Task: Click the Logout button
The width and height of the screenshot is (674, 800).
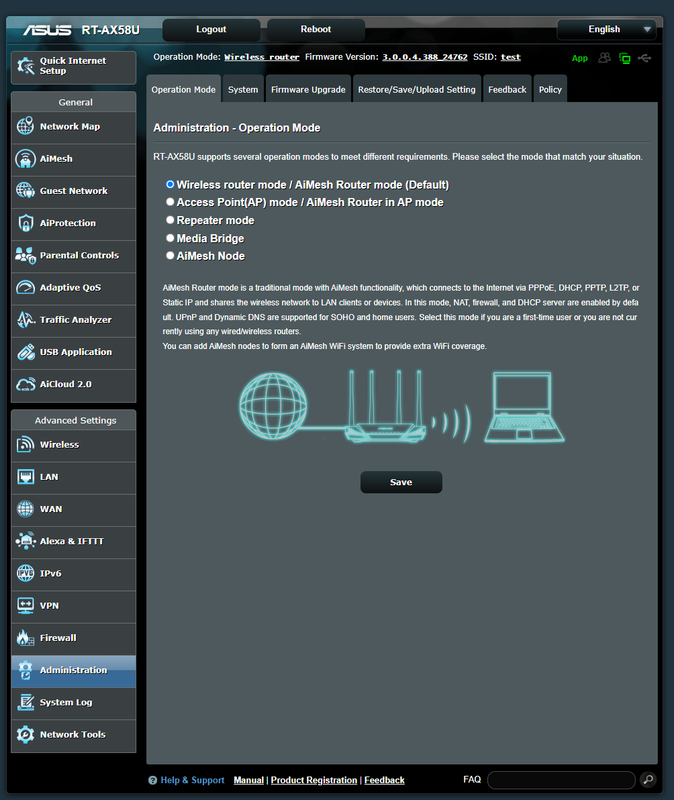Action: tap(211, 30)
